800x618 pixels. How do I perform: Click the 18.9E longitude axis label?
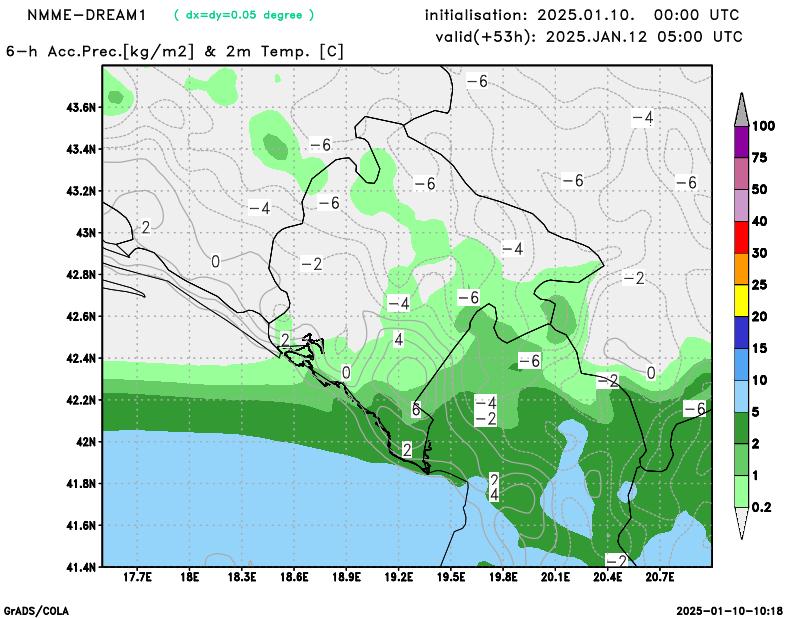[346, 577]
